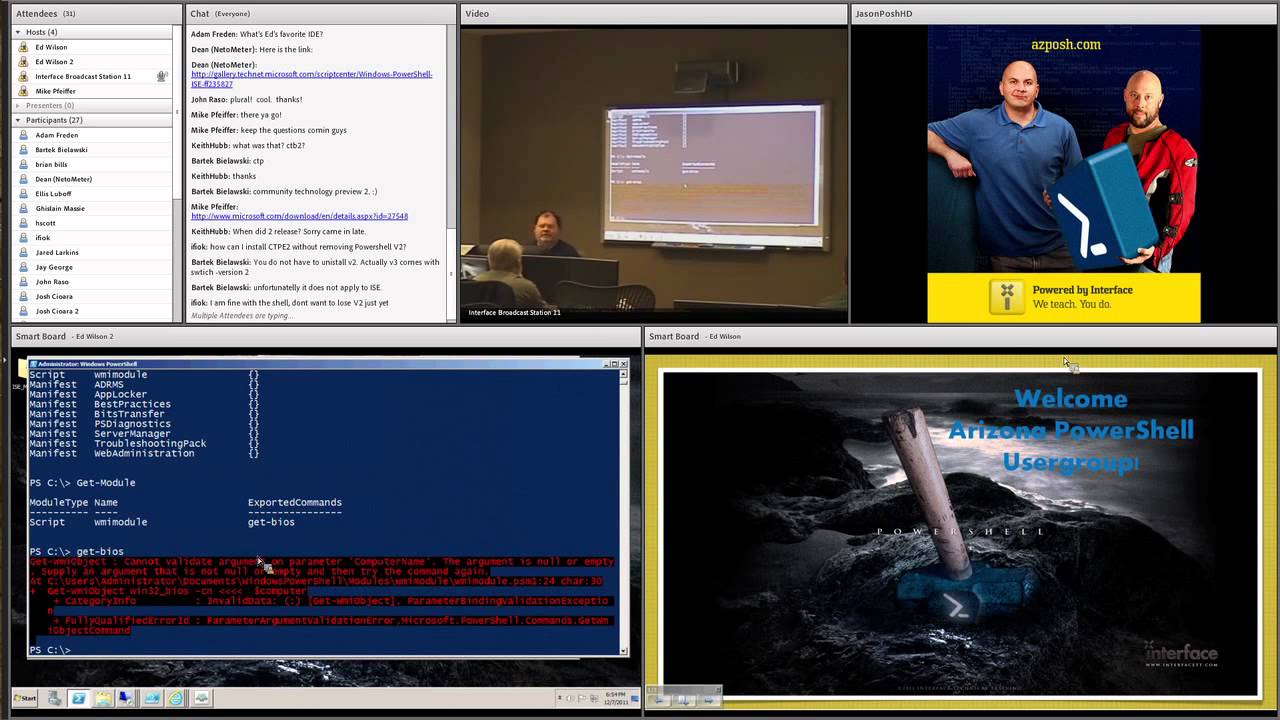Open the microsoft.com download details link

tap(299, 216)
